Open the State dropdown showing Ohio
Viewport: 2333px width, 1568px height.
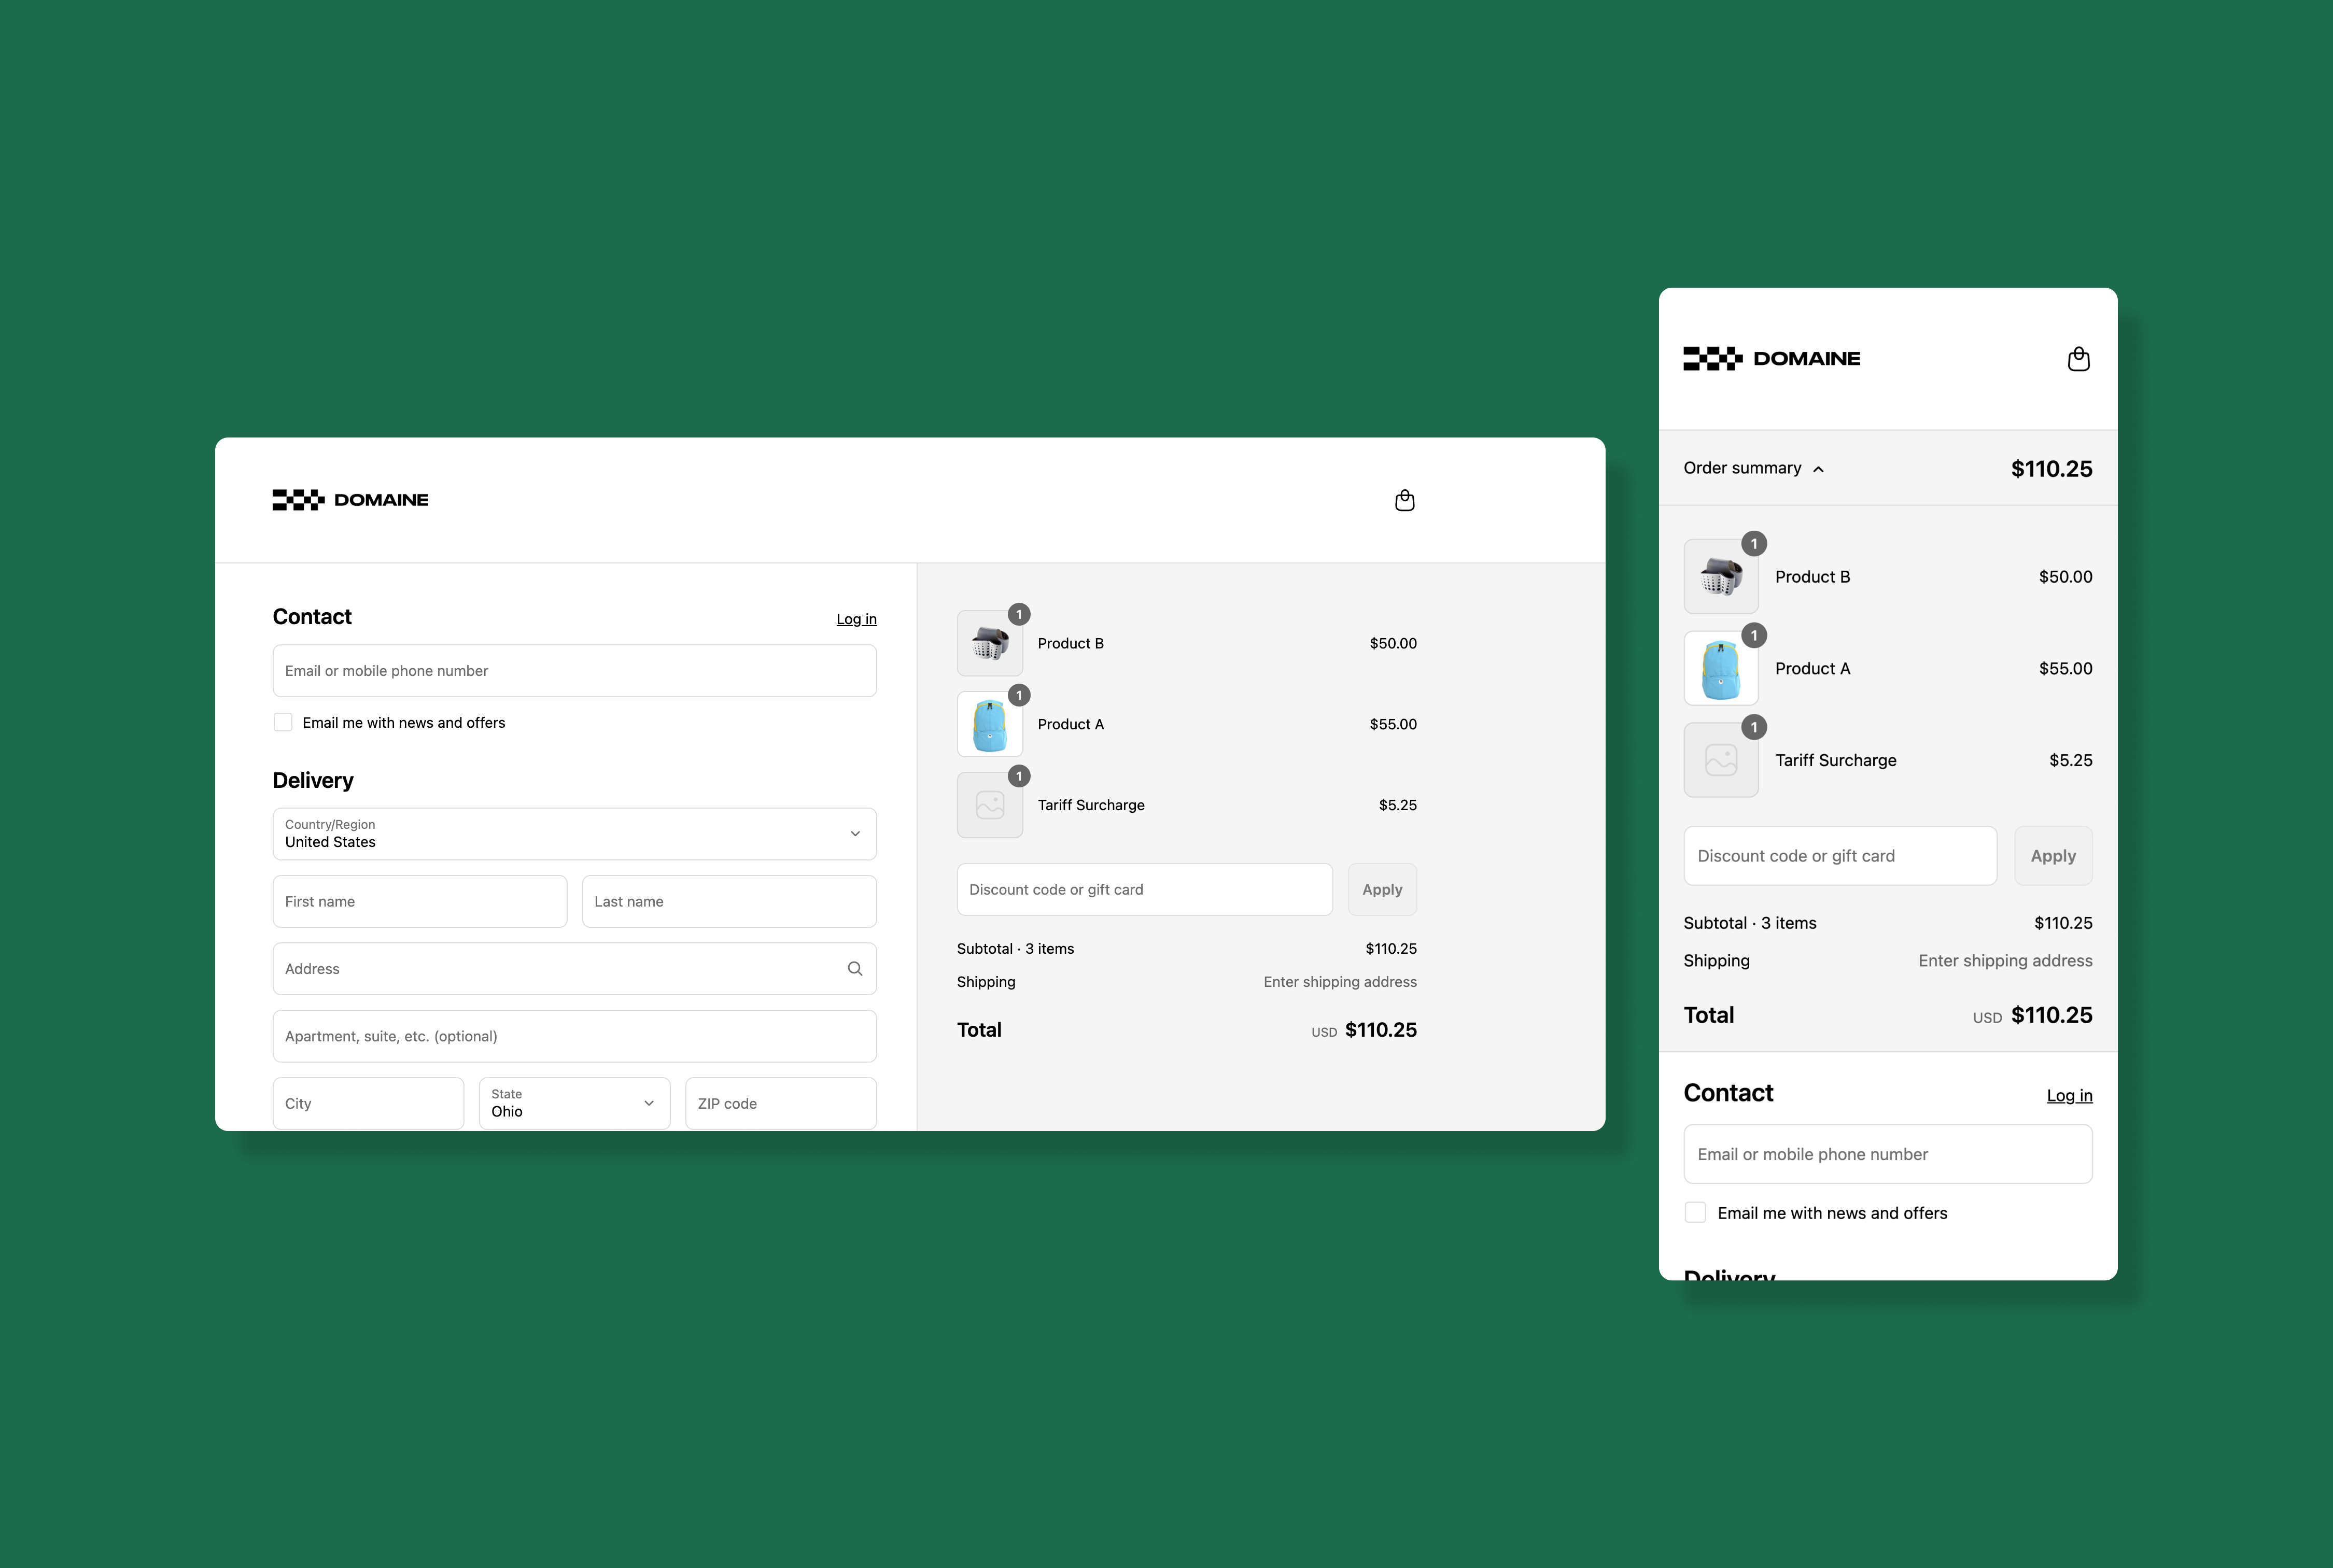tap(574, 1103)
